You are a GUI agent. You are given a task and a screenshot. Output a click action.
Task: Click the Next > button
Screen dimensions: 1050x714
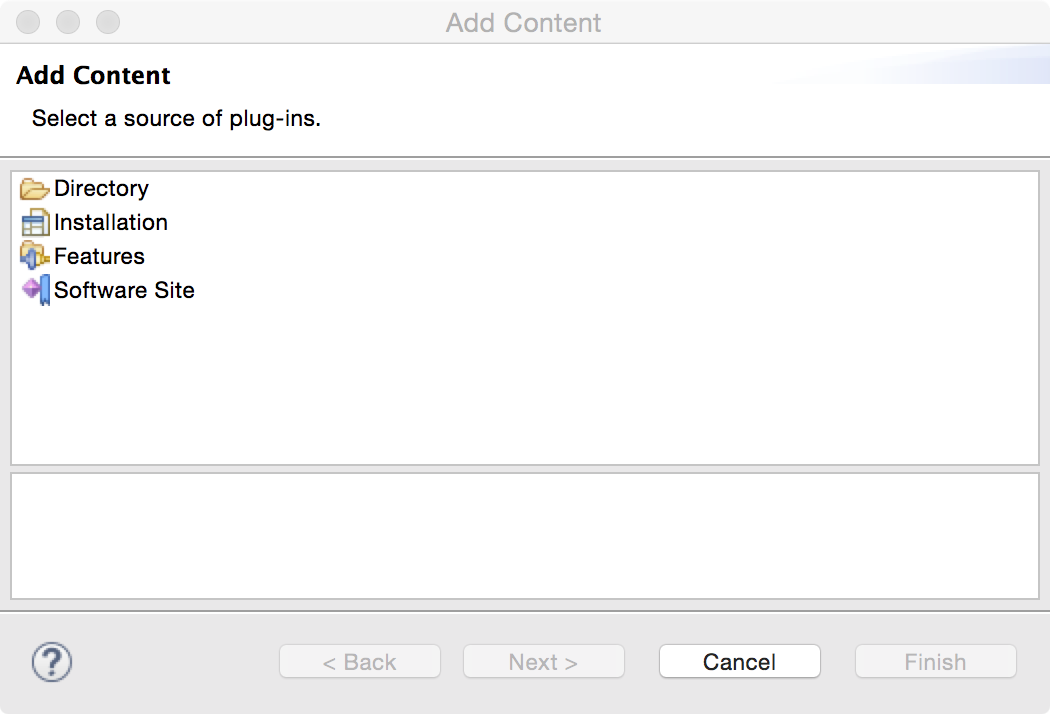[x=543, y=662]
